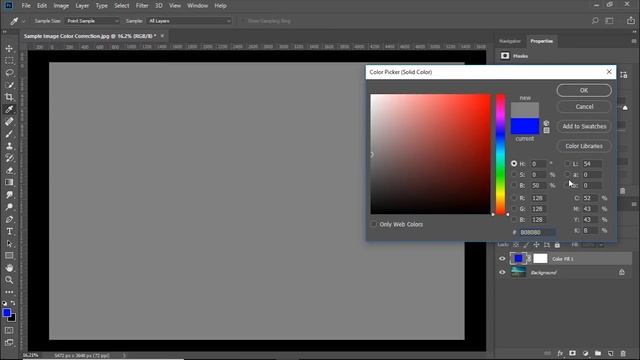
Task: Enable the Only Web Colors checkbox
Action: tap(373, 224)
